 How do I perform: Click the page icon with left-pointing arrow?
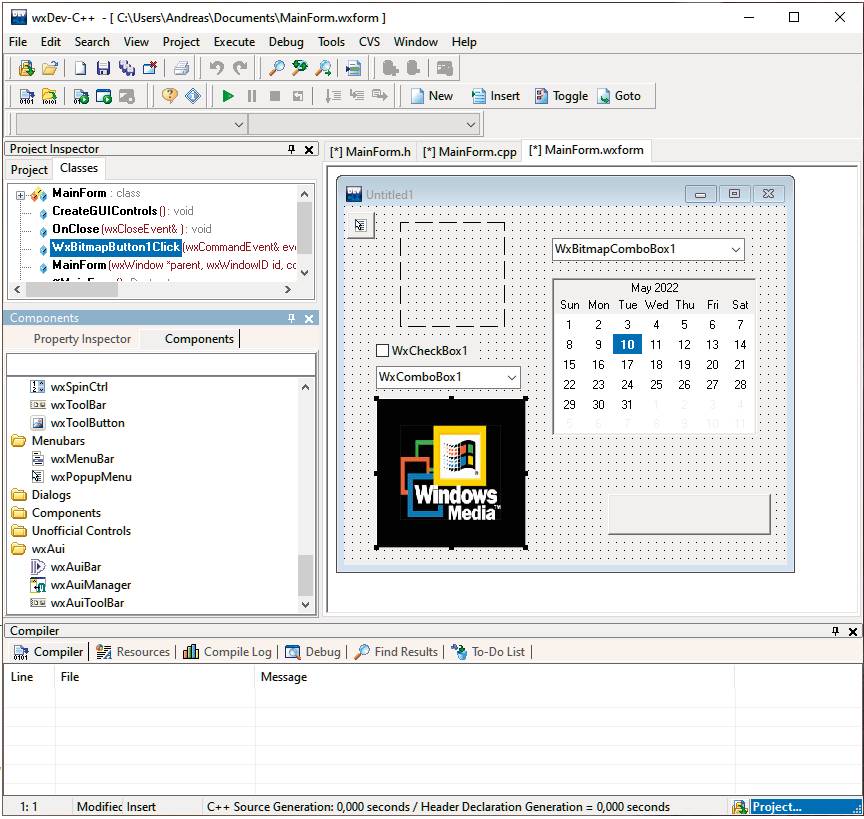(x=353, y=68)
